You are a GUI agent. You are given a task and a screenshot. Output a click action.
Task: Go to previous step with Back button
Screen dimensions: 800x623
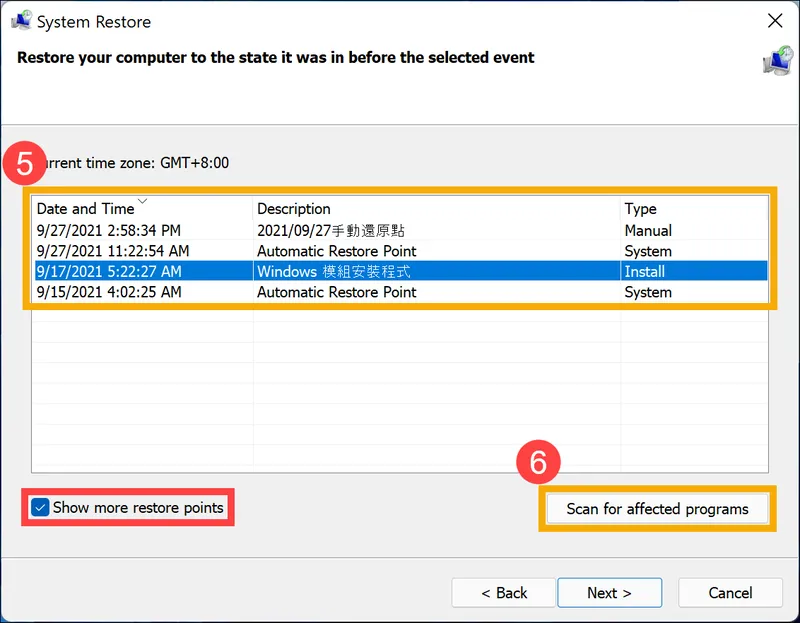(x=504, y=593)
